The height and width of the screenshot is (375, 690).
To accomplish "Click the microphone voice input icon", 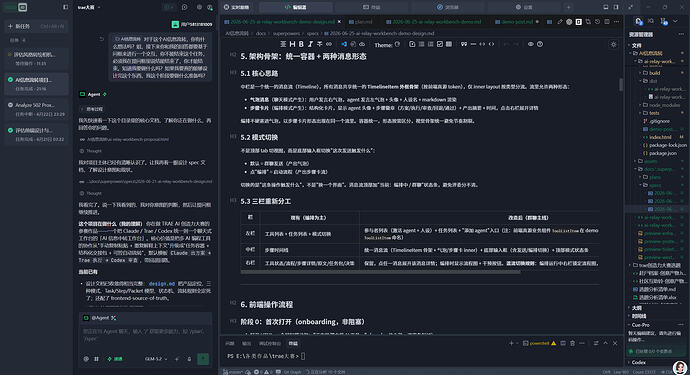I will [x=189, y=359].
